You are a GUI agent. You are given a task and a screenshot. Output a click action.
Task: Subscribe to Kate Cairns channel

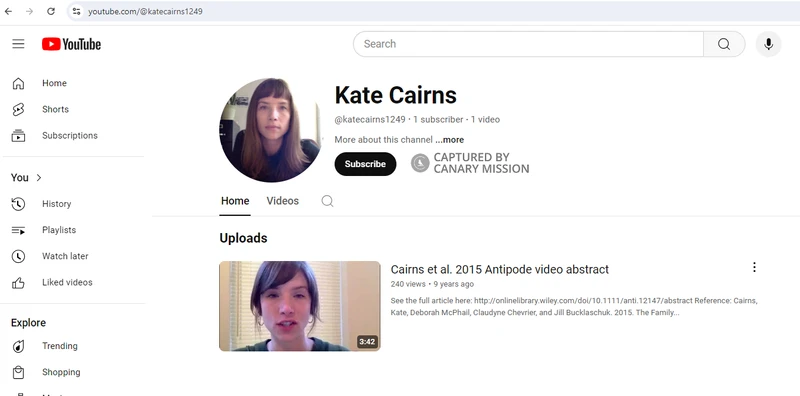coord(365,164)
